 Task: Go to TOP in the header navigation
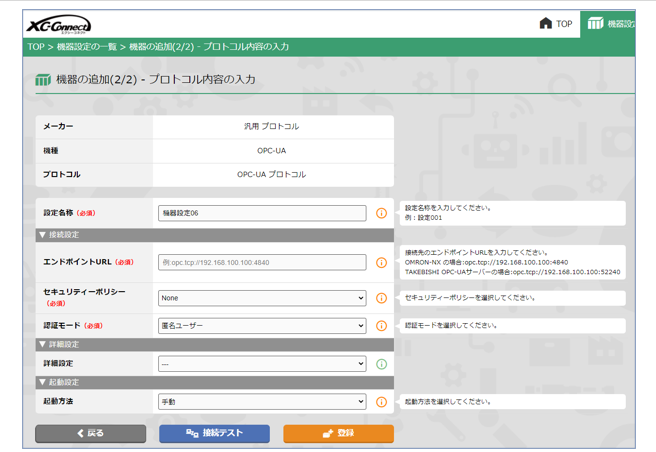(556, 24)
